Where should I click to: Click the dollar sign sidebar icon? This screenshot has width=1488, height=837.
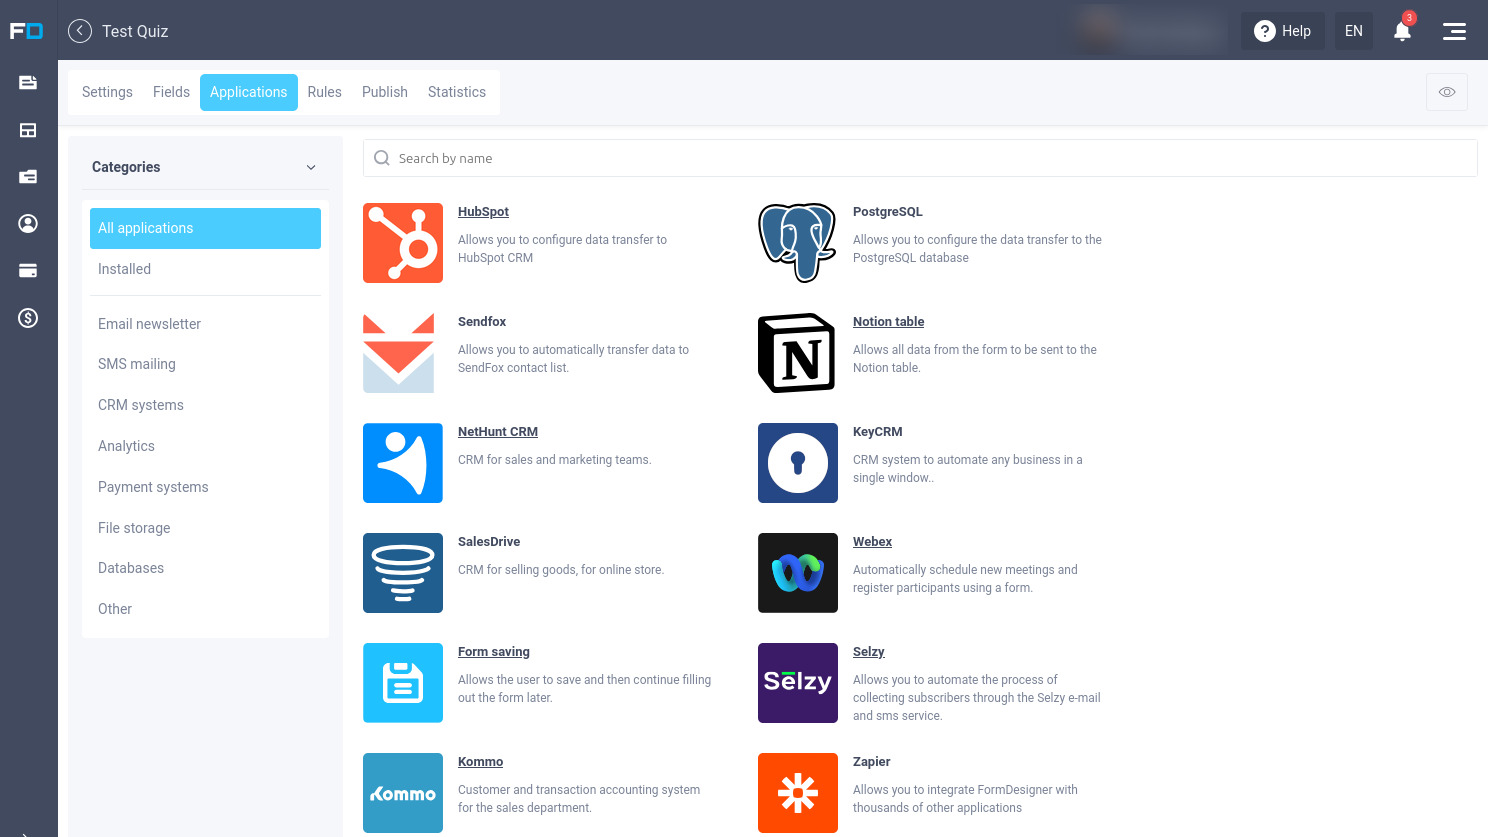(x=28, y=318)
